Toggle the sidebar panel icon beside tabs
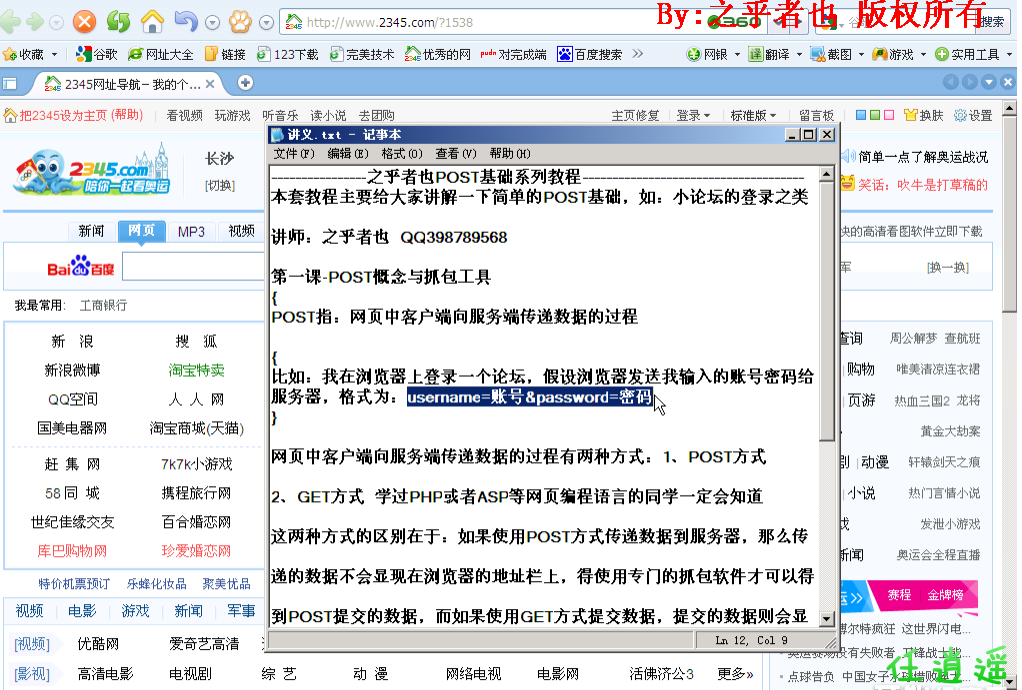Screen dimensions: 1022x690 (10, 83)
